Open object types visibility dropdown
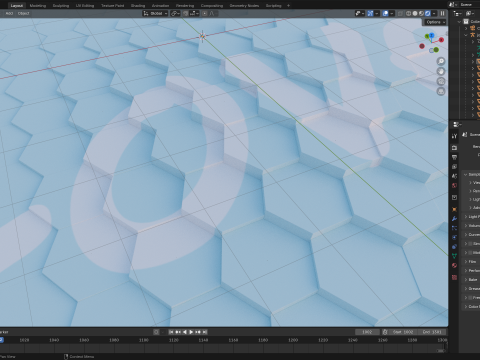The image size is (480, 360). pos(359,13)
